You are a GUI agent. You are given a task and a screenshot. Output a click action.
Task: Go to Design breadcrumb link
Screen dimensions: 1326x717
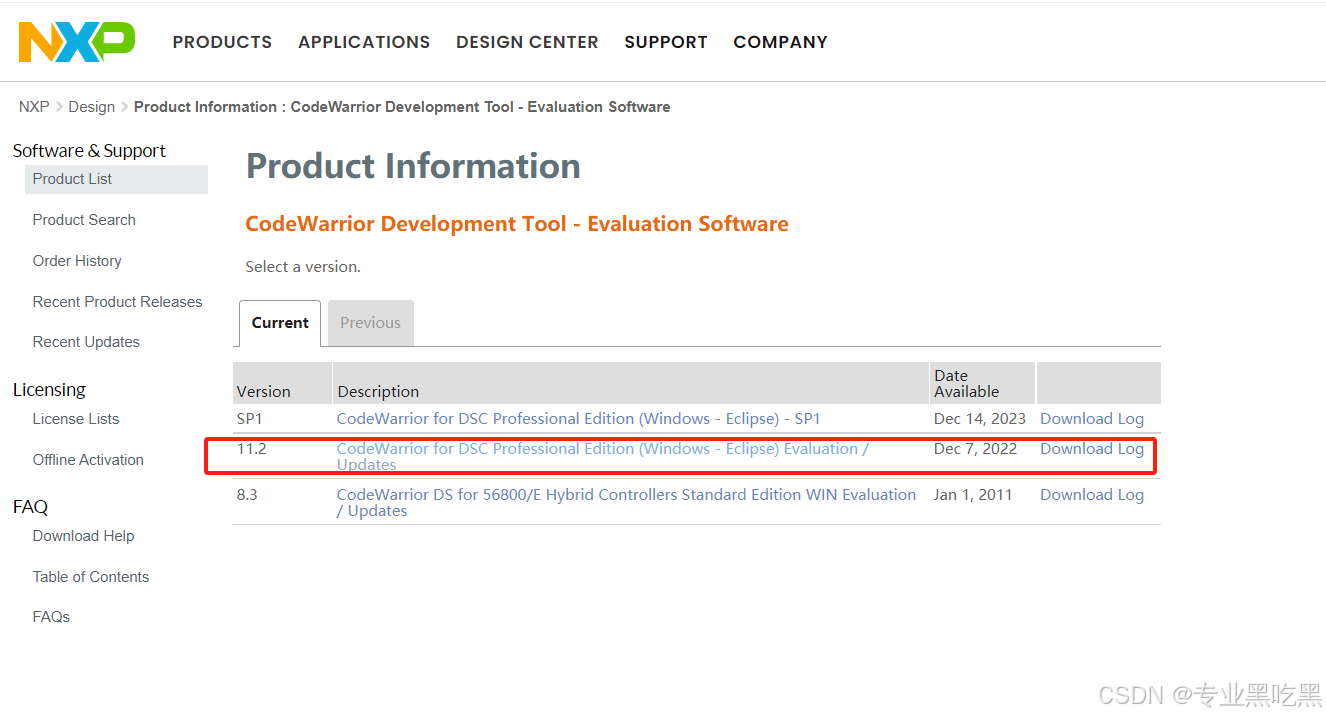click(91, 107)
